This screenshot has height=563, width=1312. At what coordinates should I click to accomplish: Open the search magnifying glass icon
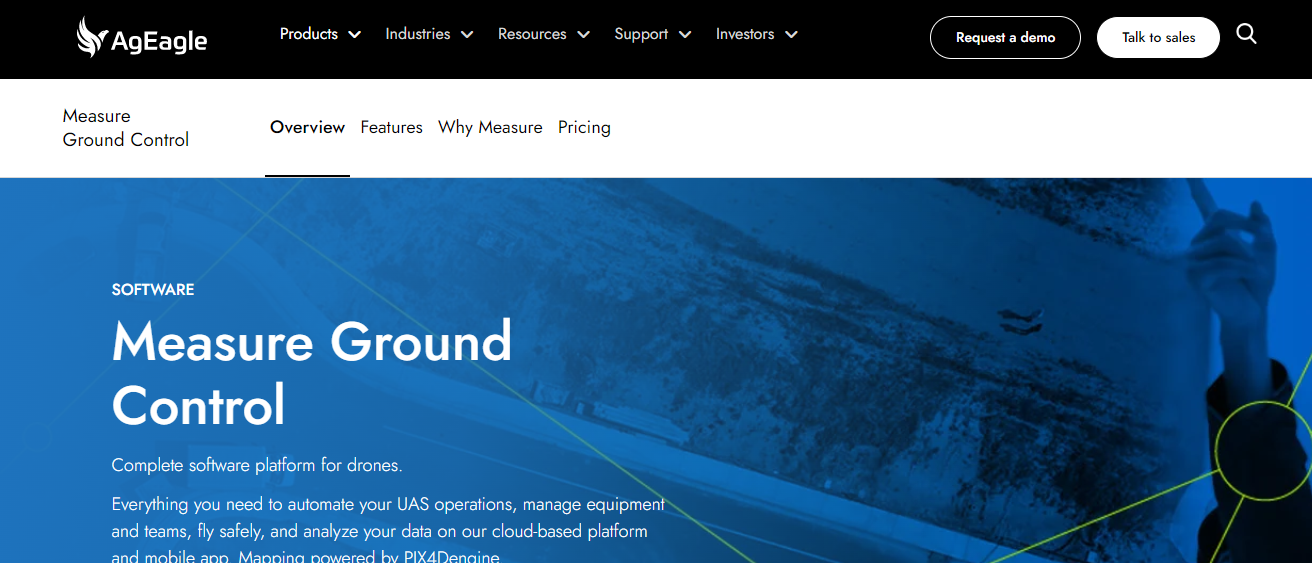(x=1246, y=34)
